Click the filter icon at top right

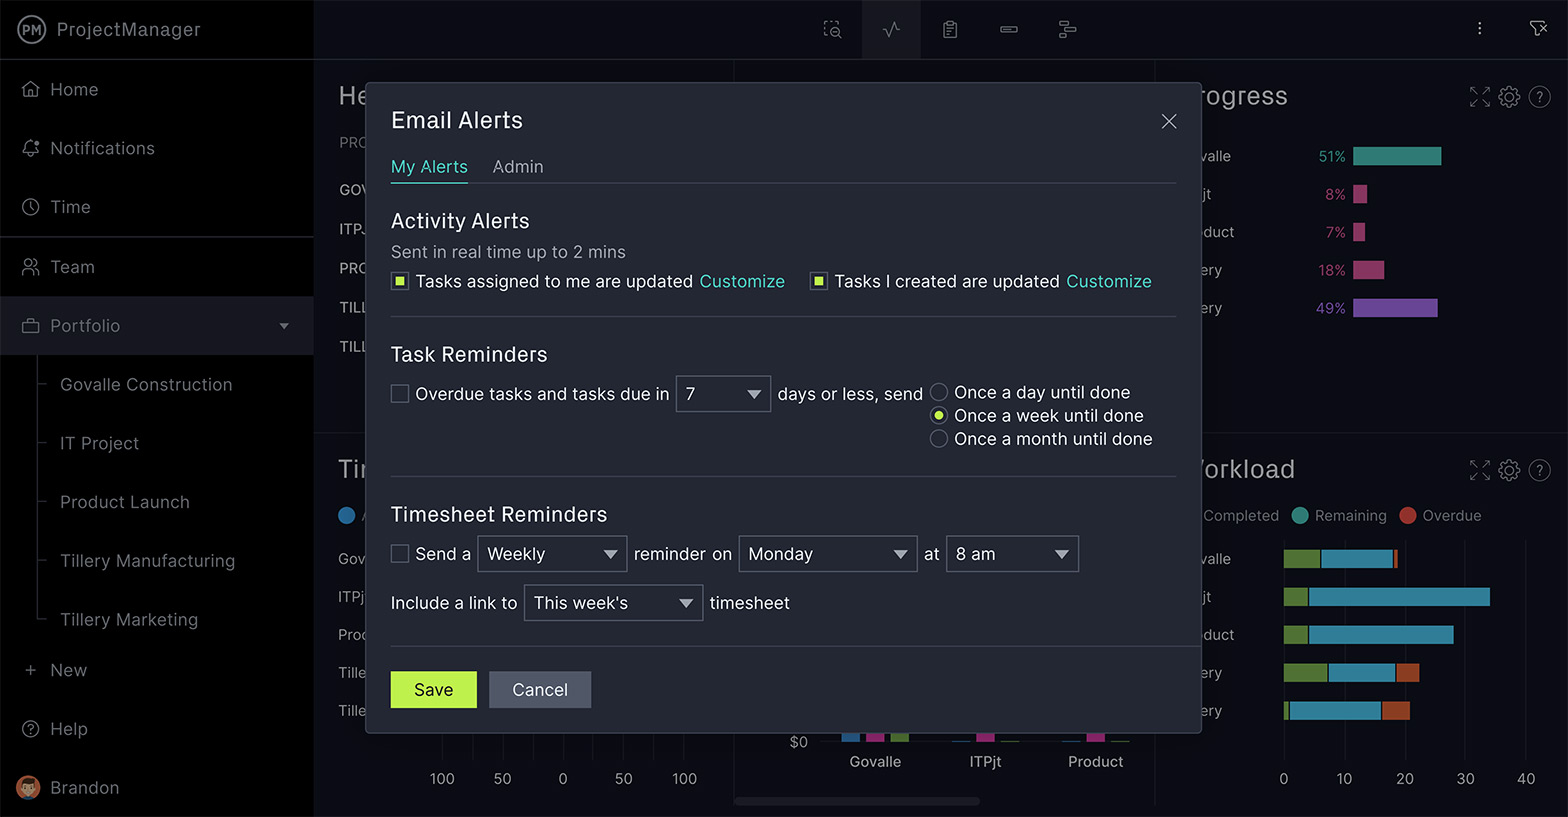pos(1538,29)
